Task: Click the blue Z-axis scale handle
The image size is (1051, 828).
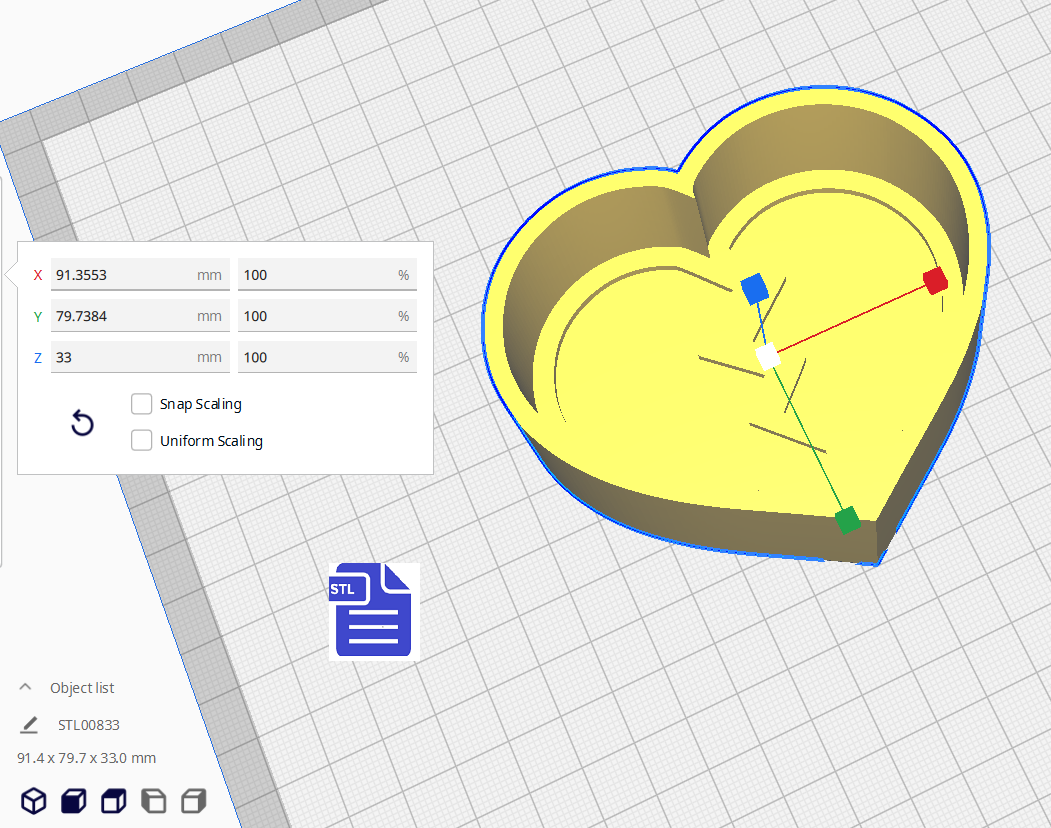Action: 755,290
